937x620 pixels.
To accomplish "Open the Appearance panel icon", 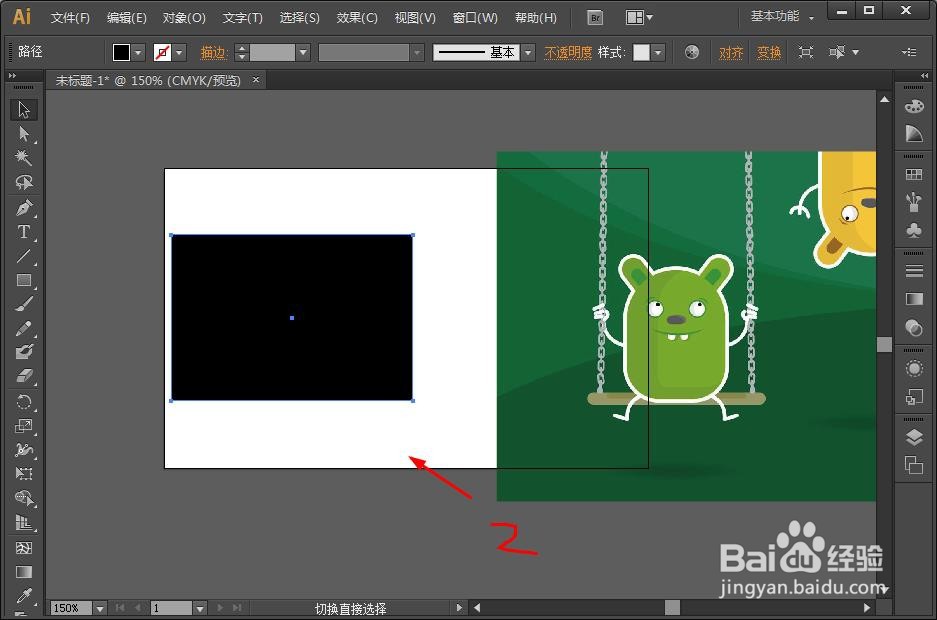I will pyautogui.click(x=914, y=369).
